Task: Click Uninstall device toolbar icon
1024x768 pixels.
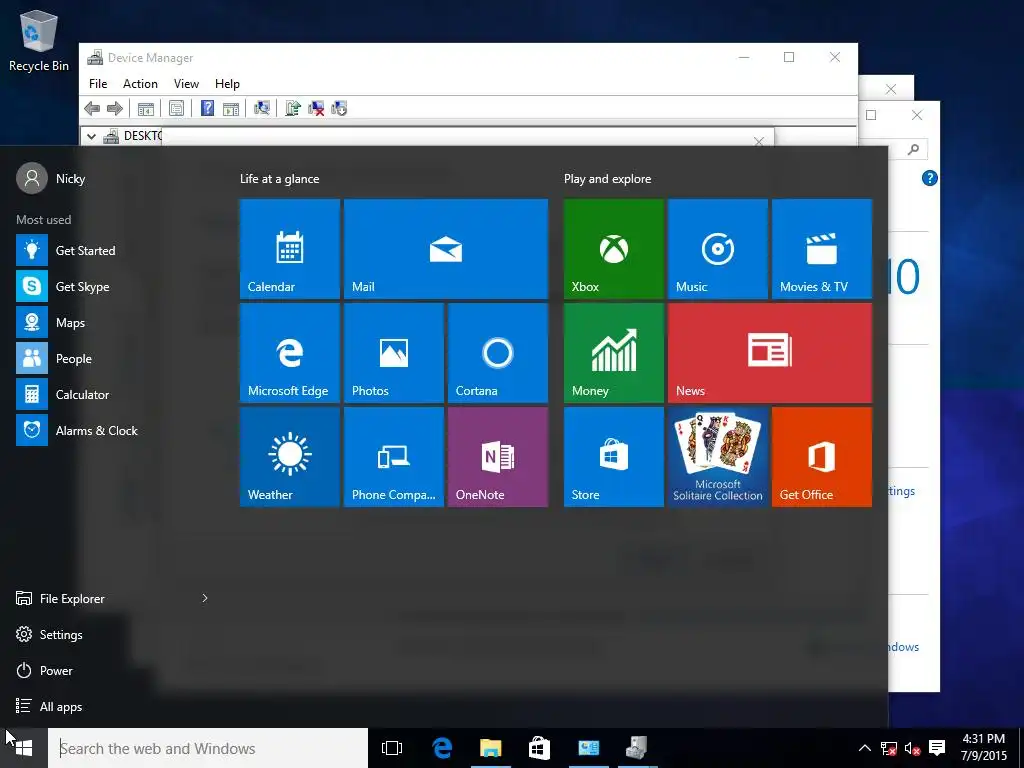Action: 316,108
